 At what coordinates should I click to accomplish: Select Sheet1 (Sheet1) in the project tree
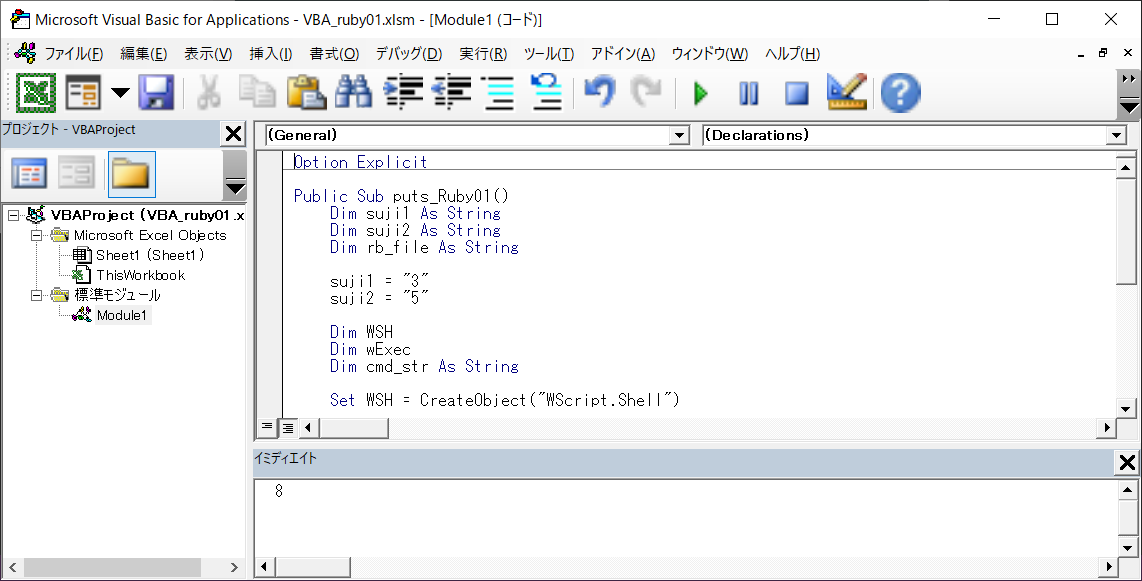coord(150,255)
